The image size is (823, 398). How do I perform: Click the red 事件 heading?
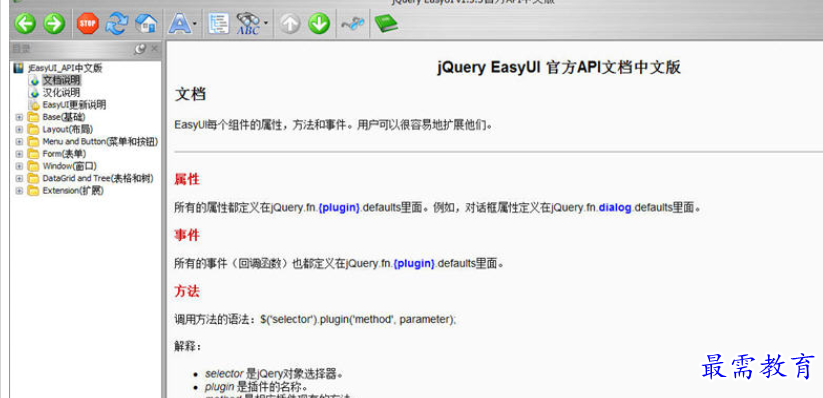[187, 235]
